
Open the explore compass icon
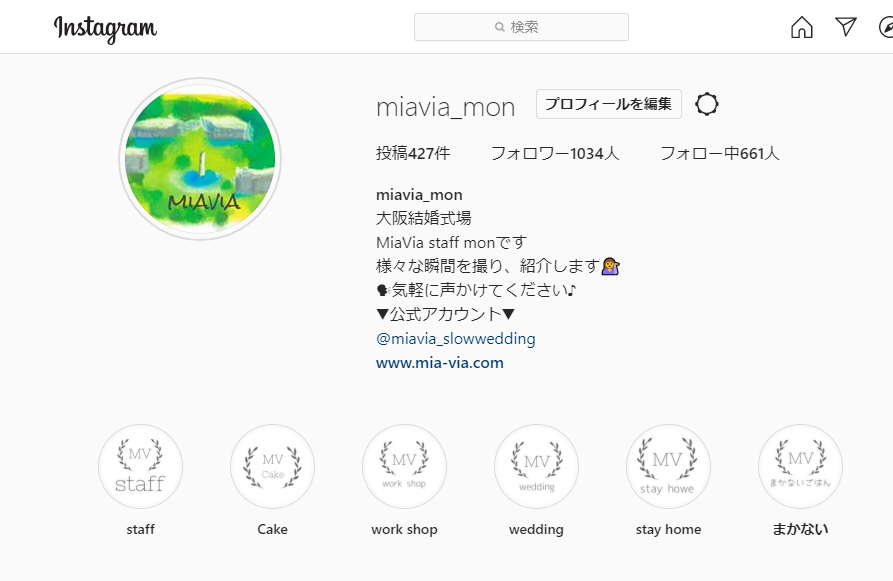pyautogui.click(x=886, y=27)
